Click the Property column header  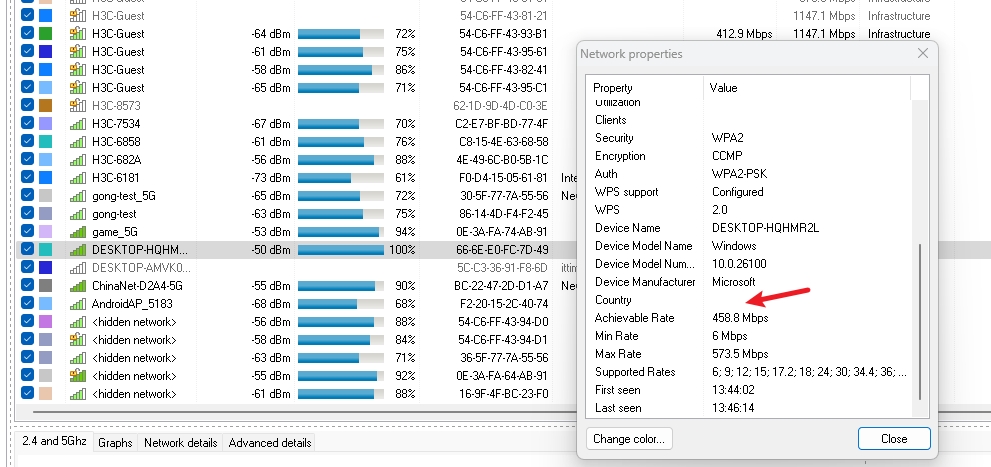[x=613, y=88]
